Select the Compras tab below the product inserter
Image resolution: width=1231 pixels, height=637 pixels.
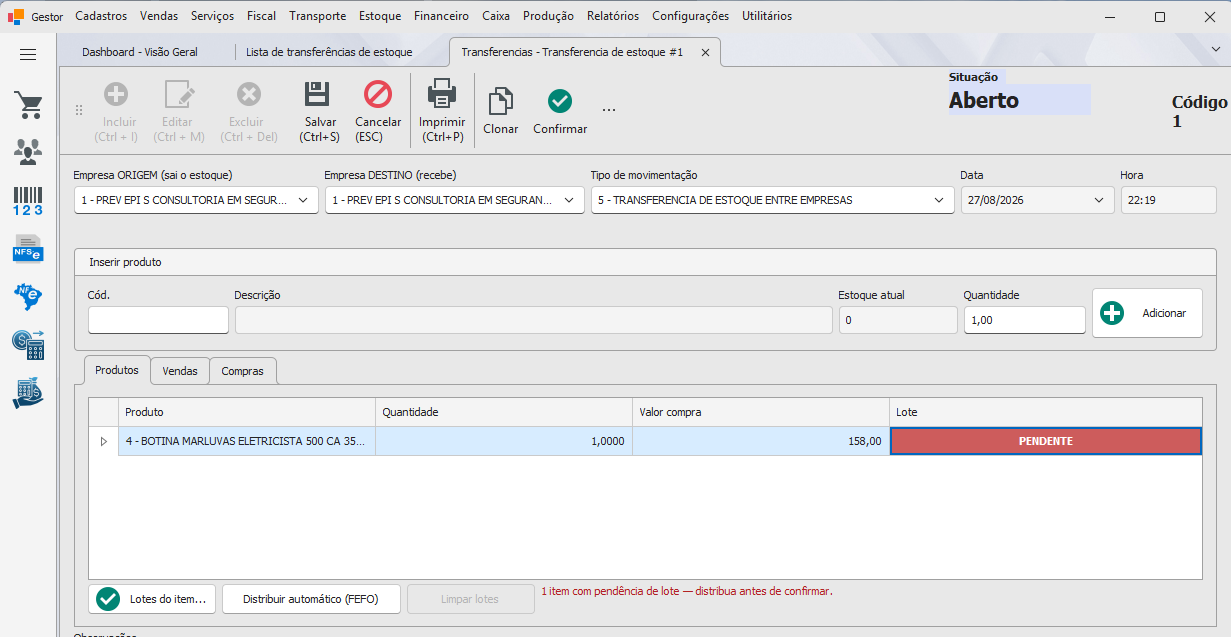[x=243, y=371]
